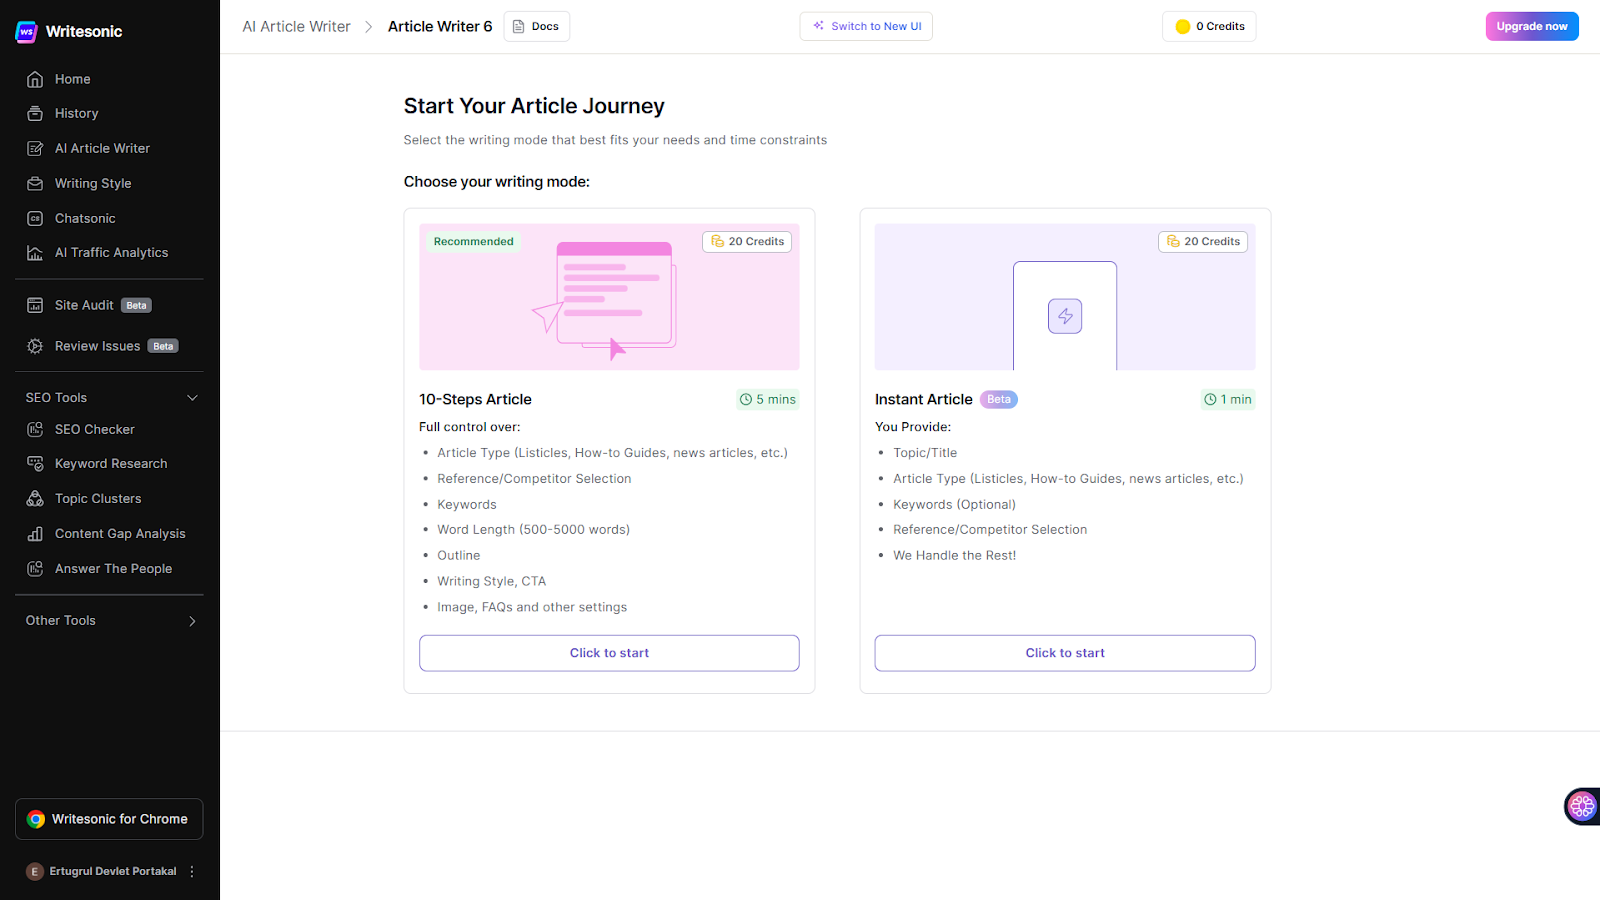Click the yellow coin credits icon

(x=1183, y=27)
